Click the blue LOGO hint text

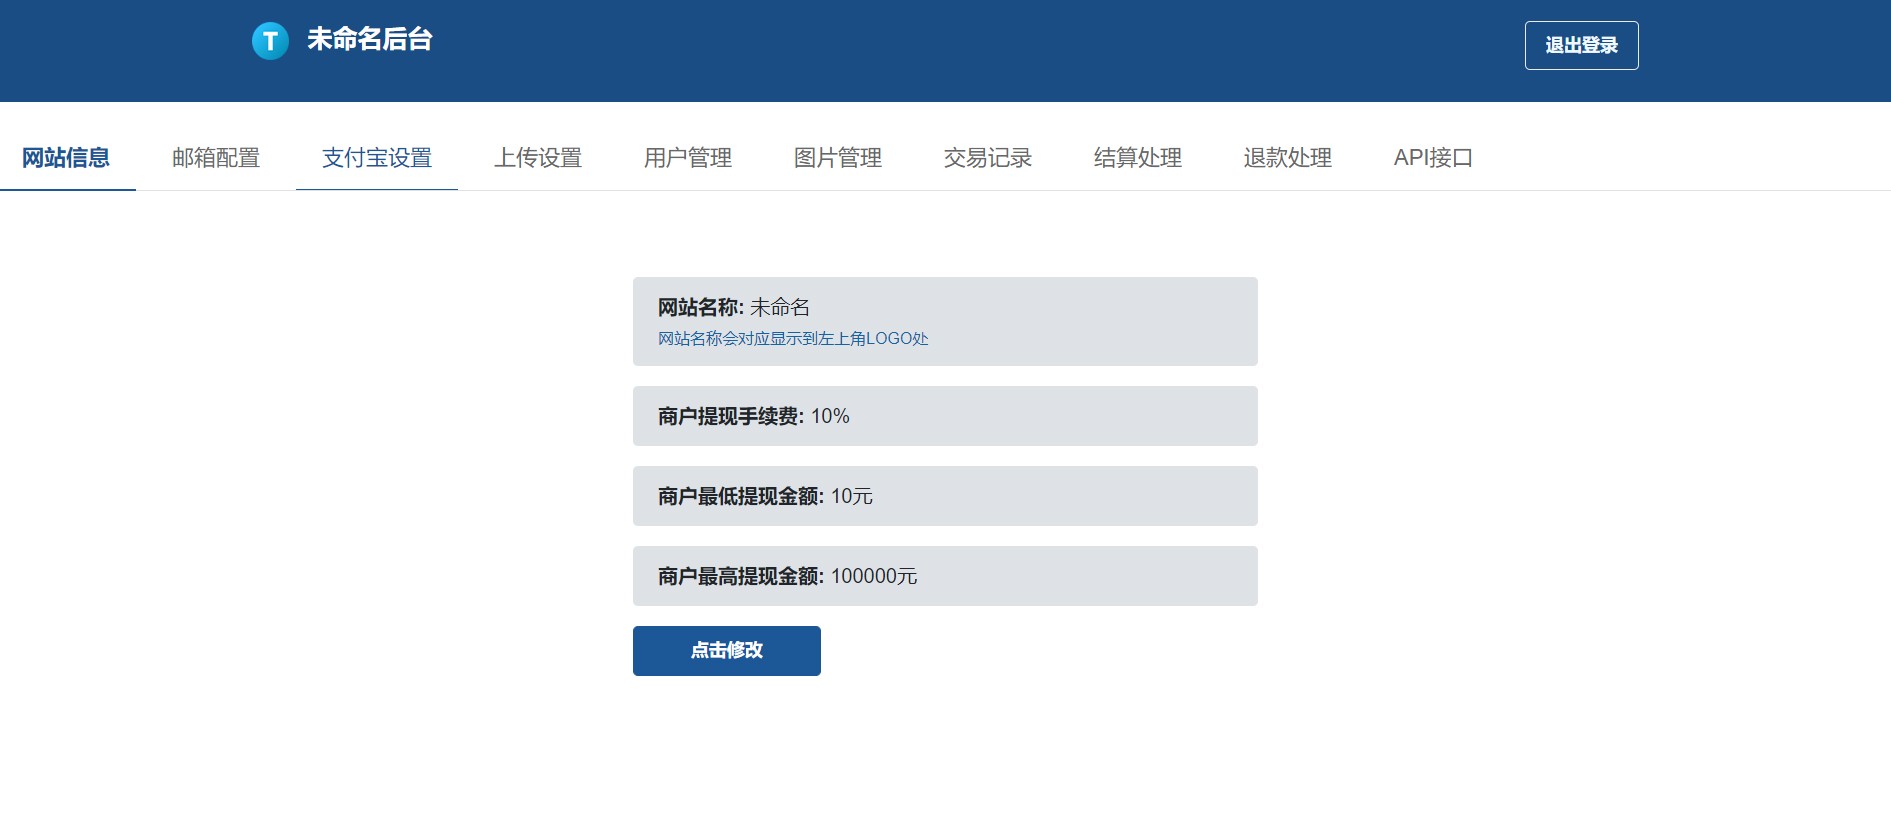coord(793,339)
